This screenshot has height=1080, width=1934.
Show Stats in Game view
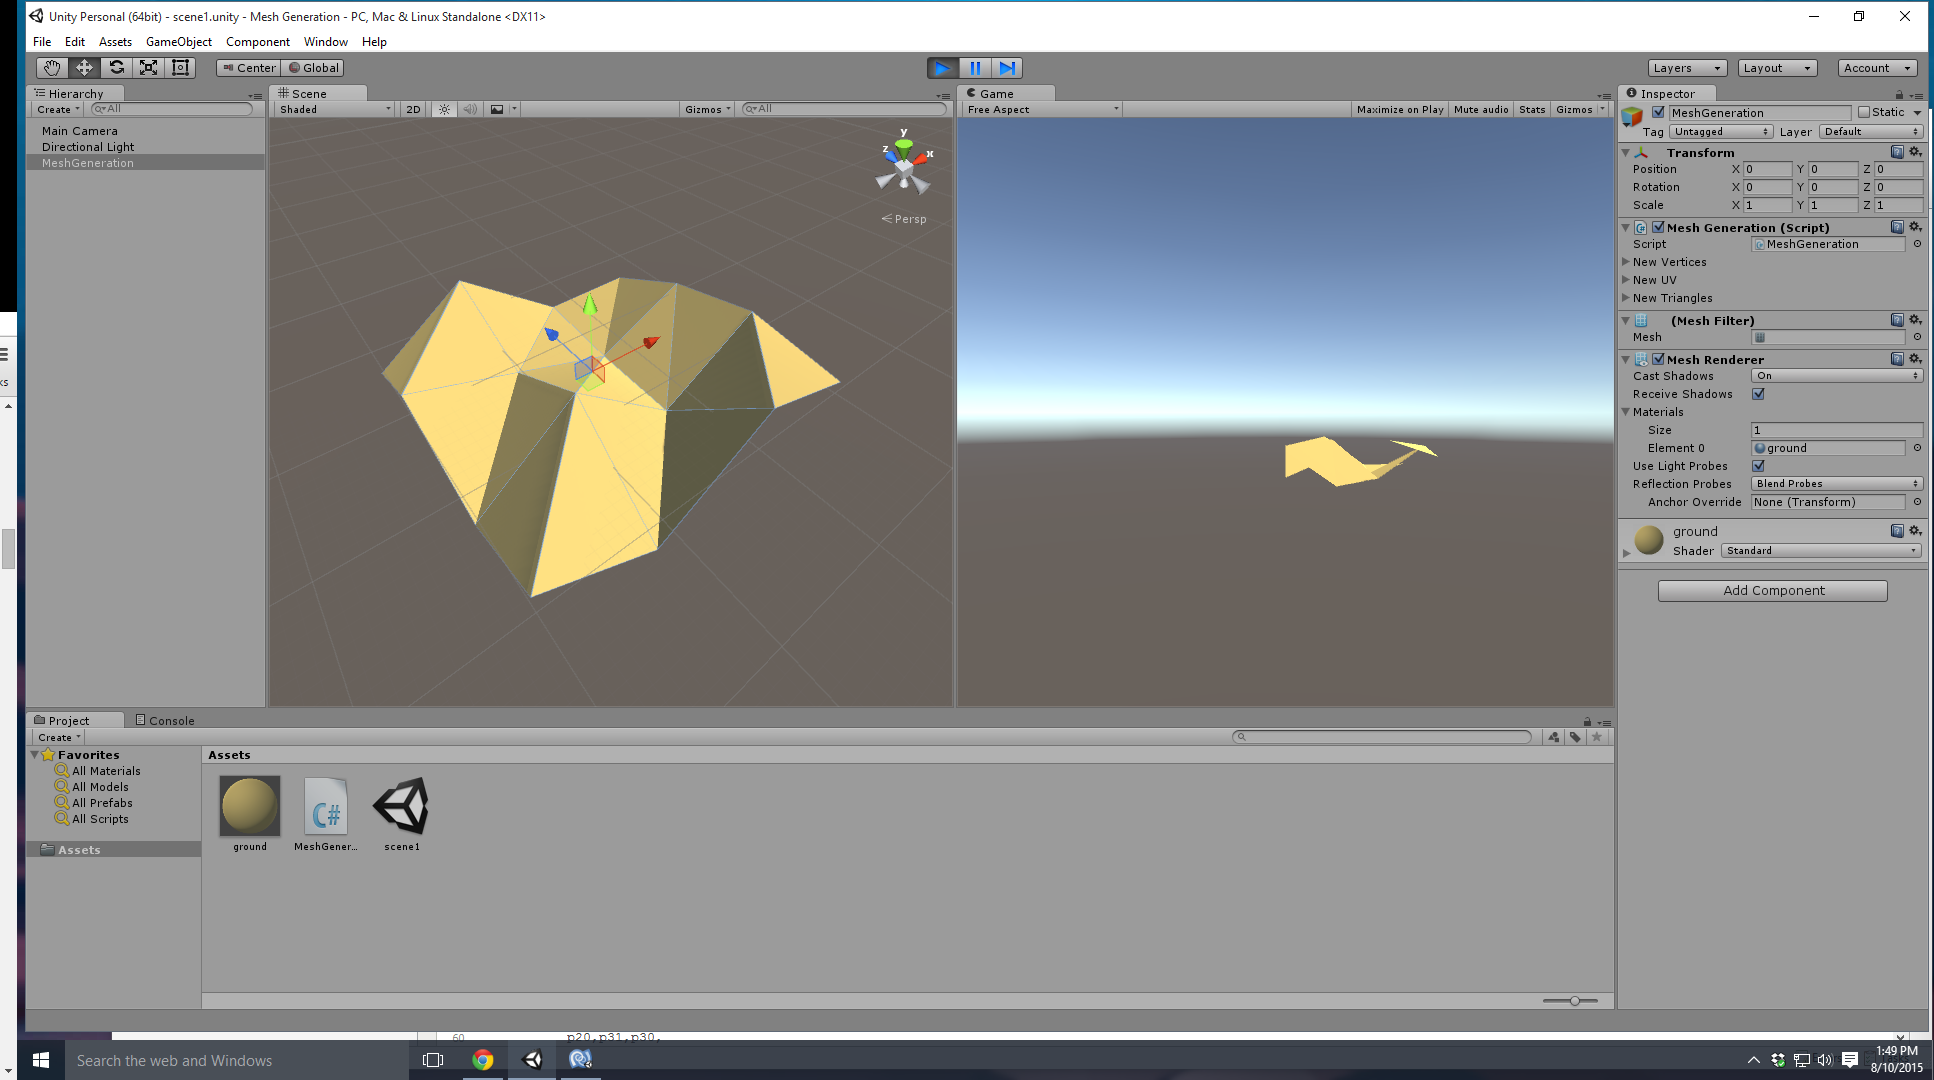tap(1532, 109)
